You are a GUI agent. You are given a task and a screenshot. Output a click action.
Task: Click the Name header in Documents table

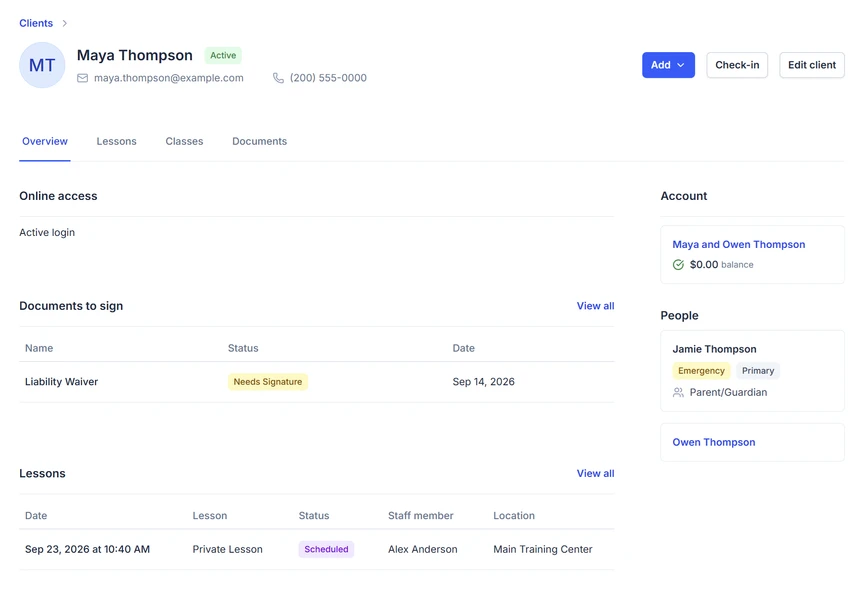(39, 348)
